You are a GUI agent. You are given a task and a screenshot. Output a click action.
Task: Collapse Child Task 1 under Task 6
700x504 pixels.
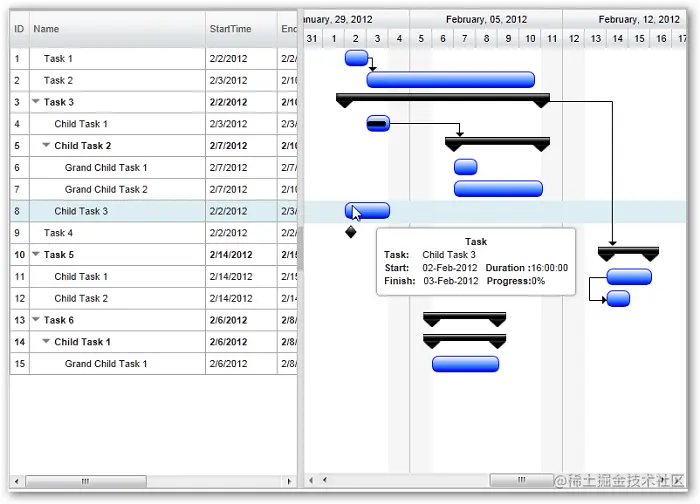point(46,341)
